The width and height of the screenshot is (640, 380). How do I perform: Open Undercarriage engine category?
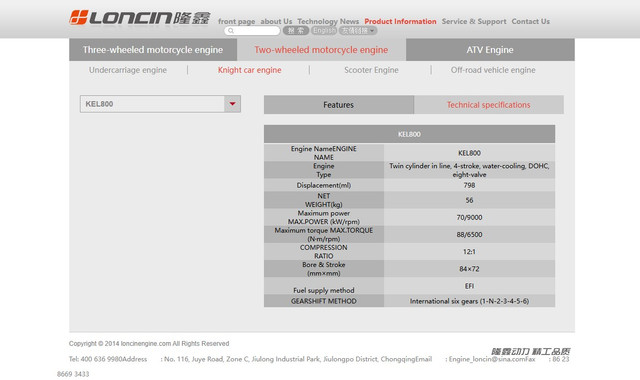point(128,70)
